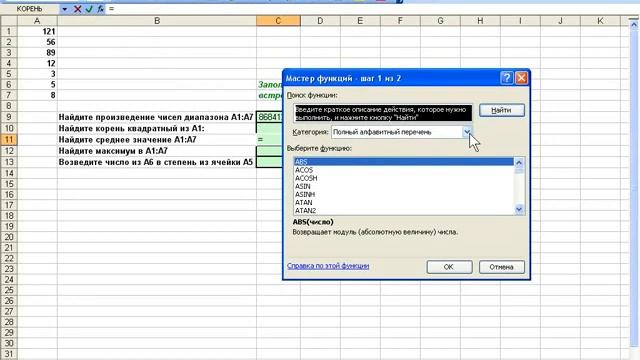Select ASIN in the function list

pos(403,186)
